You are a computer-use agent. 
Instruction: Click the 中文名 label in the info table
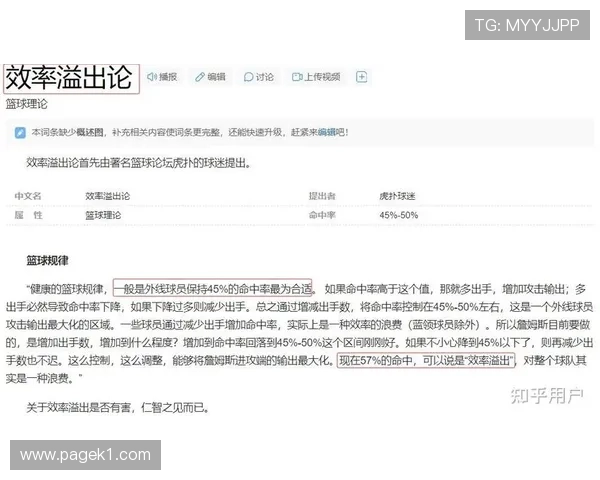pyautogui.click(x=28, y=196)
